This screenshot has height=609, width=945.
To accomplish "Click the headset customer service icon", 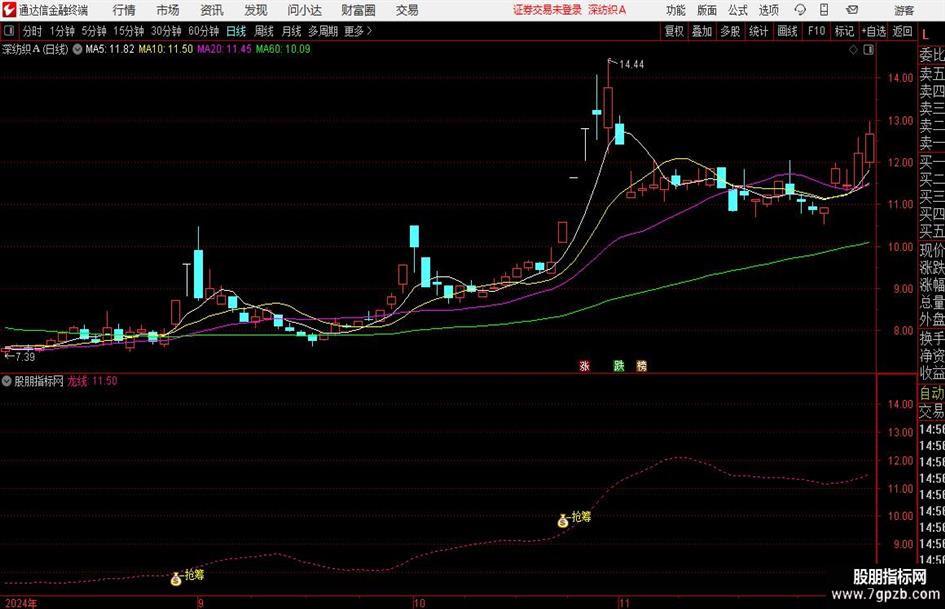I will point(800,10).
